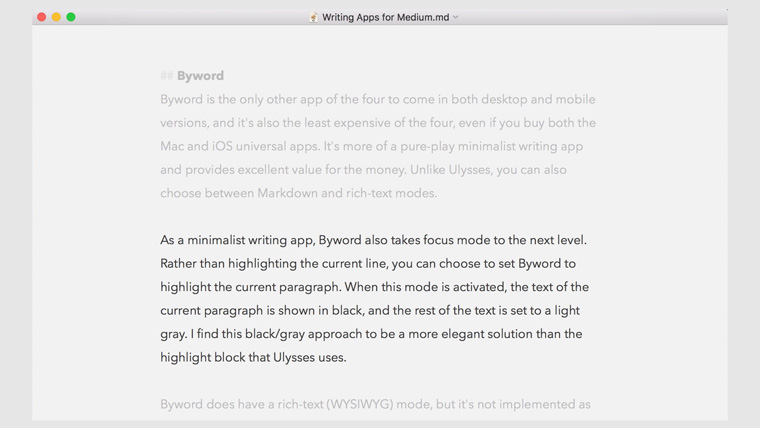Click the line starting 'Rather than highlighting'

pyautogui.click(x=368, y=264)
